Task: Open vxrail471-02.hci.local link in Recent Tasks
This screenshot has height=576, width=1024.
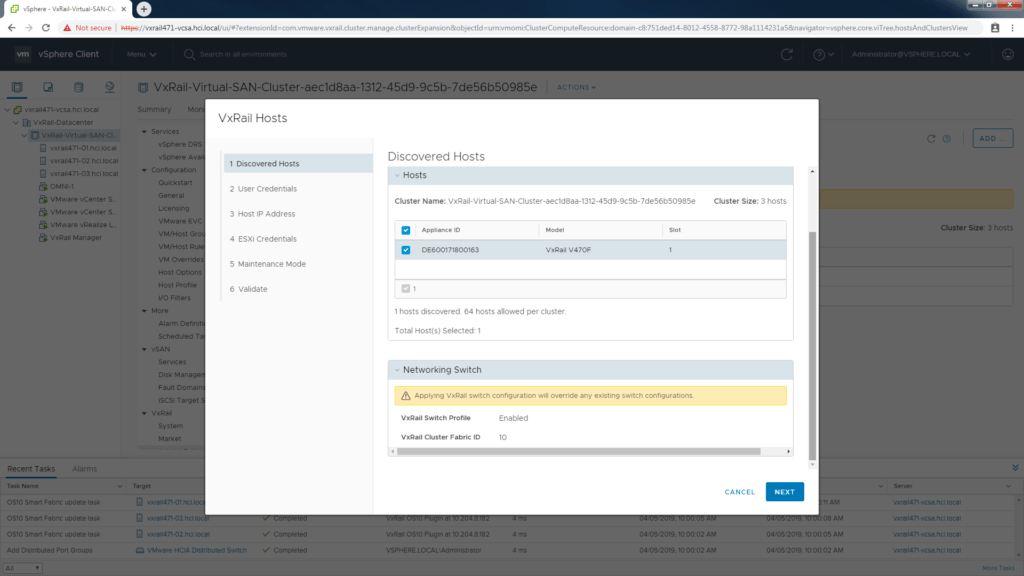Action: click(x=178, y=534)
